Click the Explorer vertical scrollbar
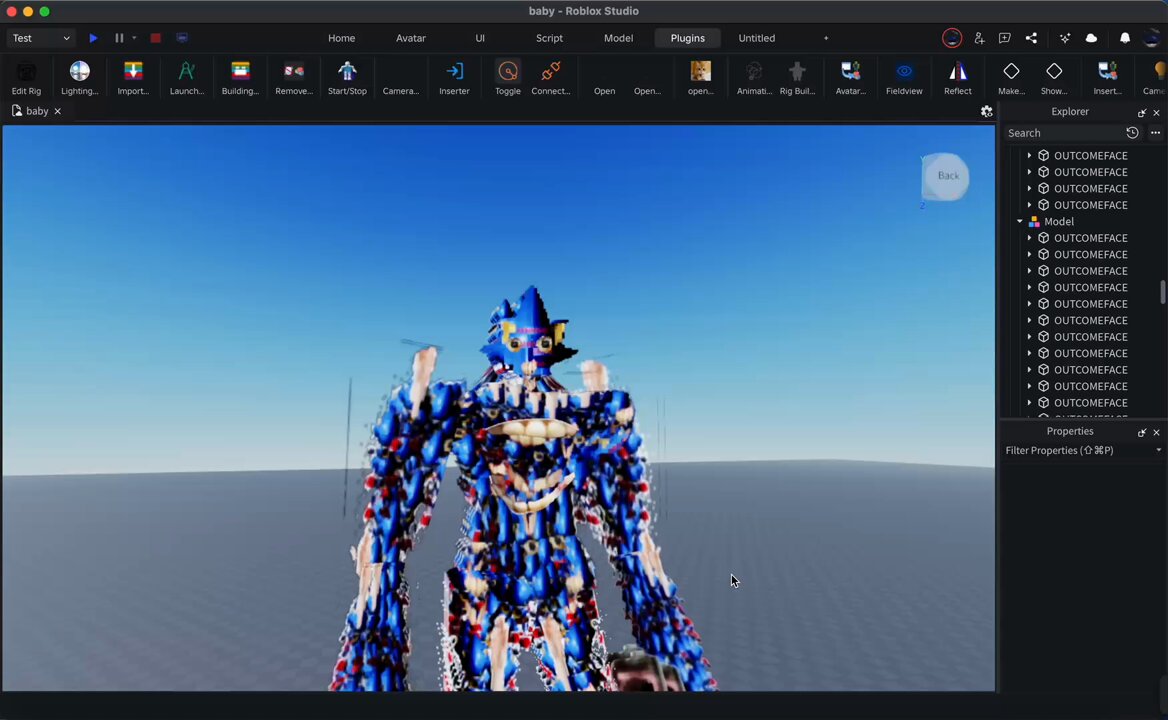1168x720 pixels. (1162, 292)
